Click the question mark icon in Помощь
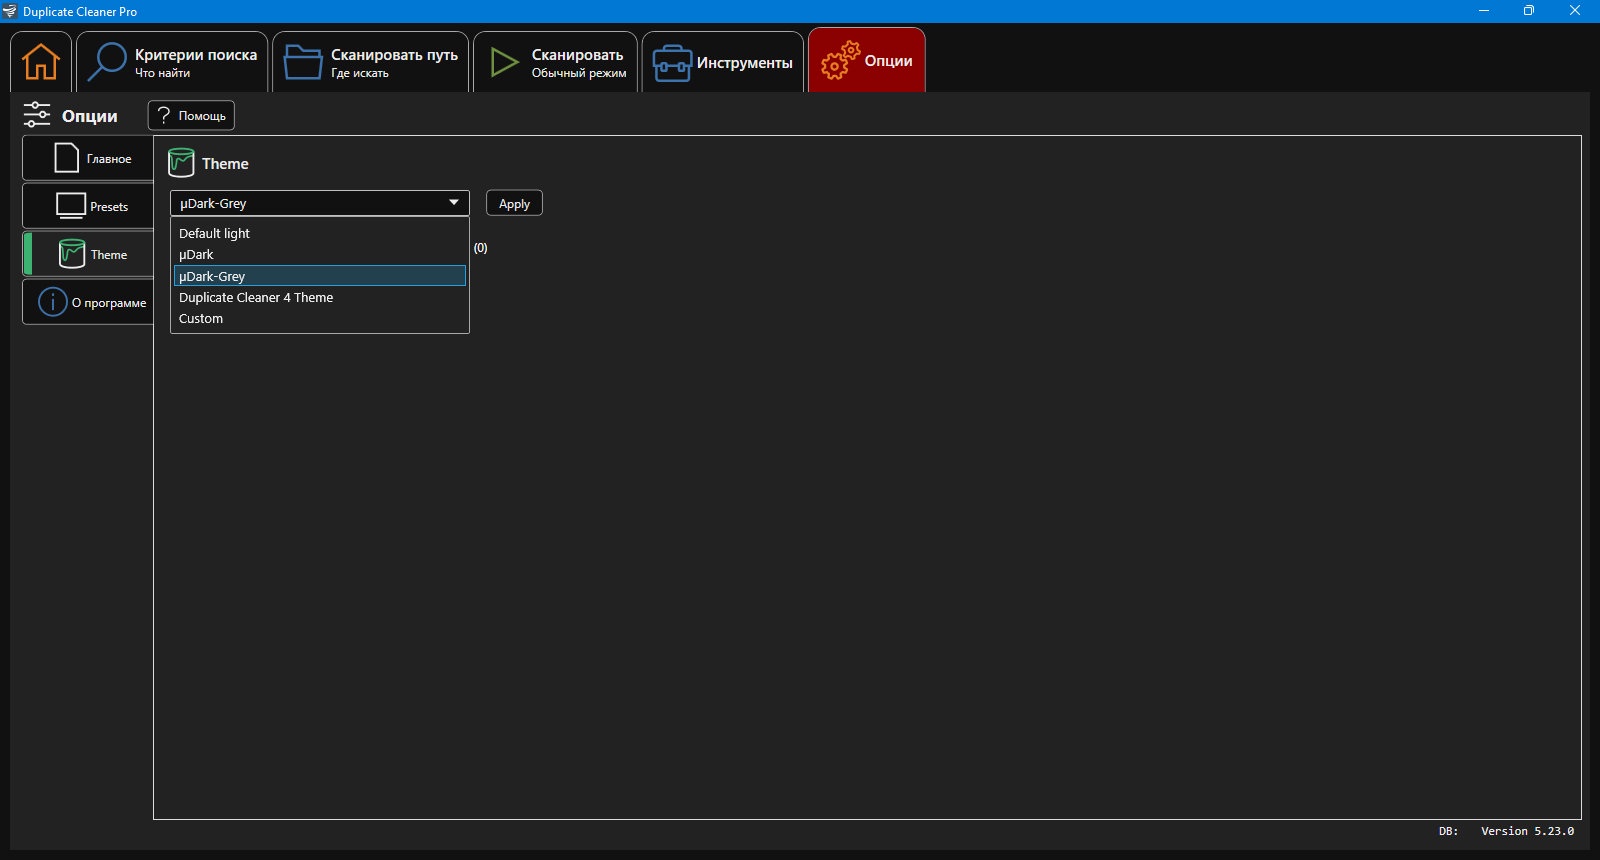Viewport: 1600px width, 860px height. (x=165, y=115)
